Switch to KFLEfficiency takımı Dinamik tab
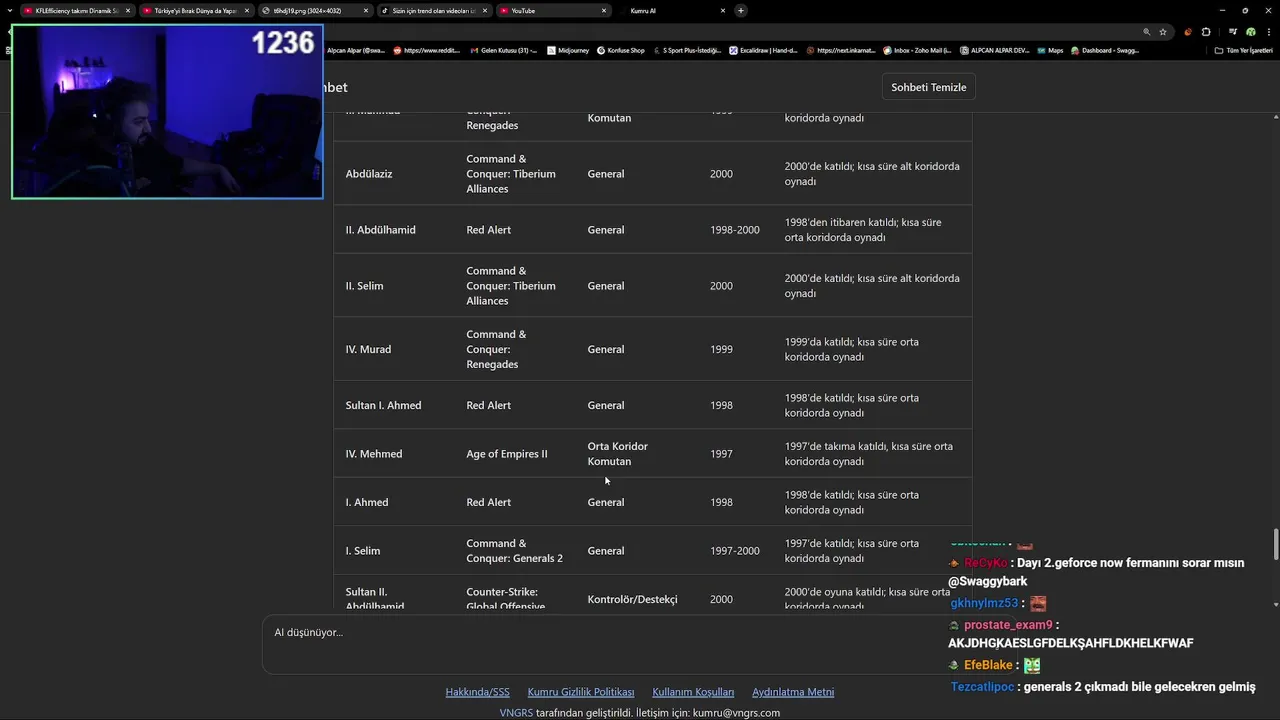Screen dimensions: 1280x720 coord(78,11)
